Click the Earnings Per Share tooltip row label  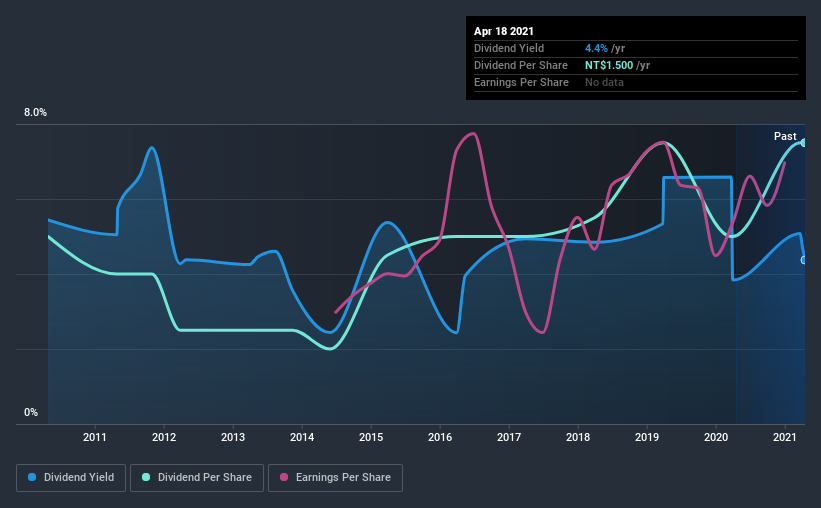pyautogui.click(x=521, y=82)
